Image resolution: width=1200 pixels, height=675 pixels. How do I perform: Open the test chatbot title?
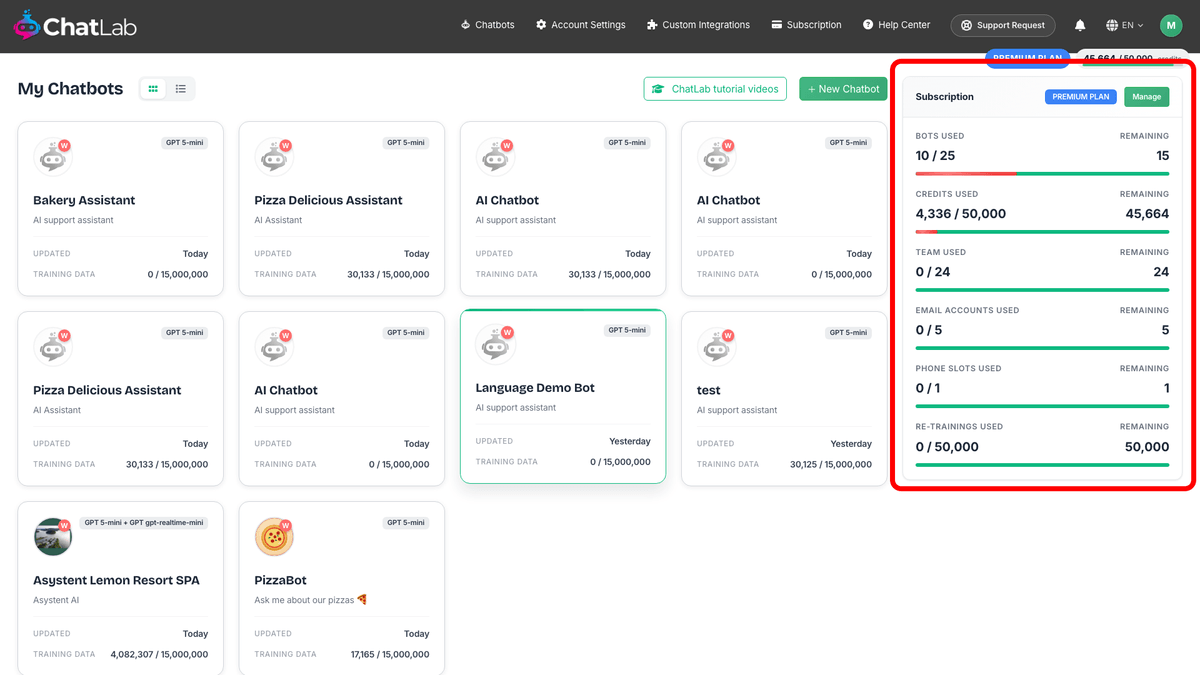point(709,390)
